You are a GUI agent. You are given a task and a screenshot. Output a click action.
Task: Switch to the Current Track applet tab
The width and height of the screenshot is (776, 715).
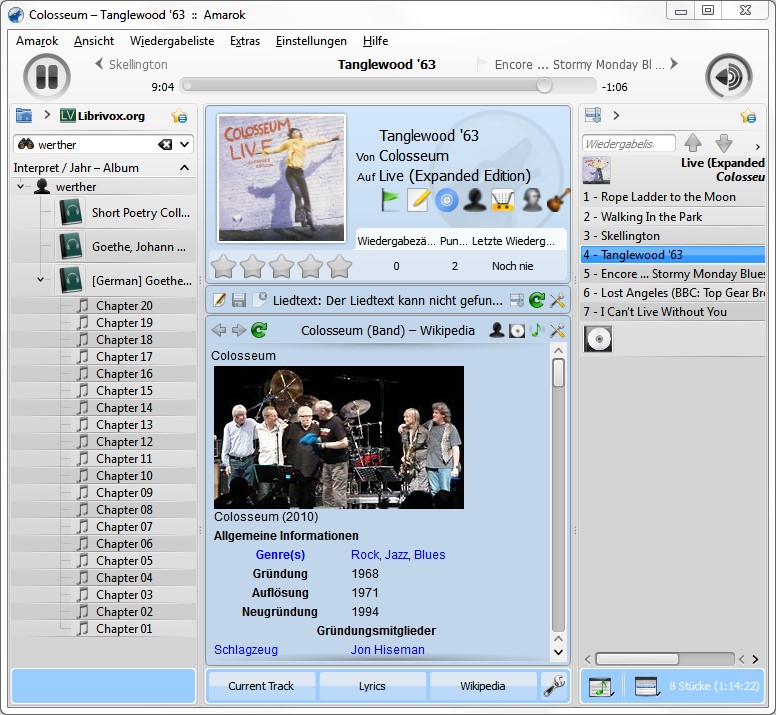pyautogui.click(x=261, y=686)
